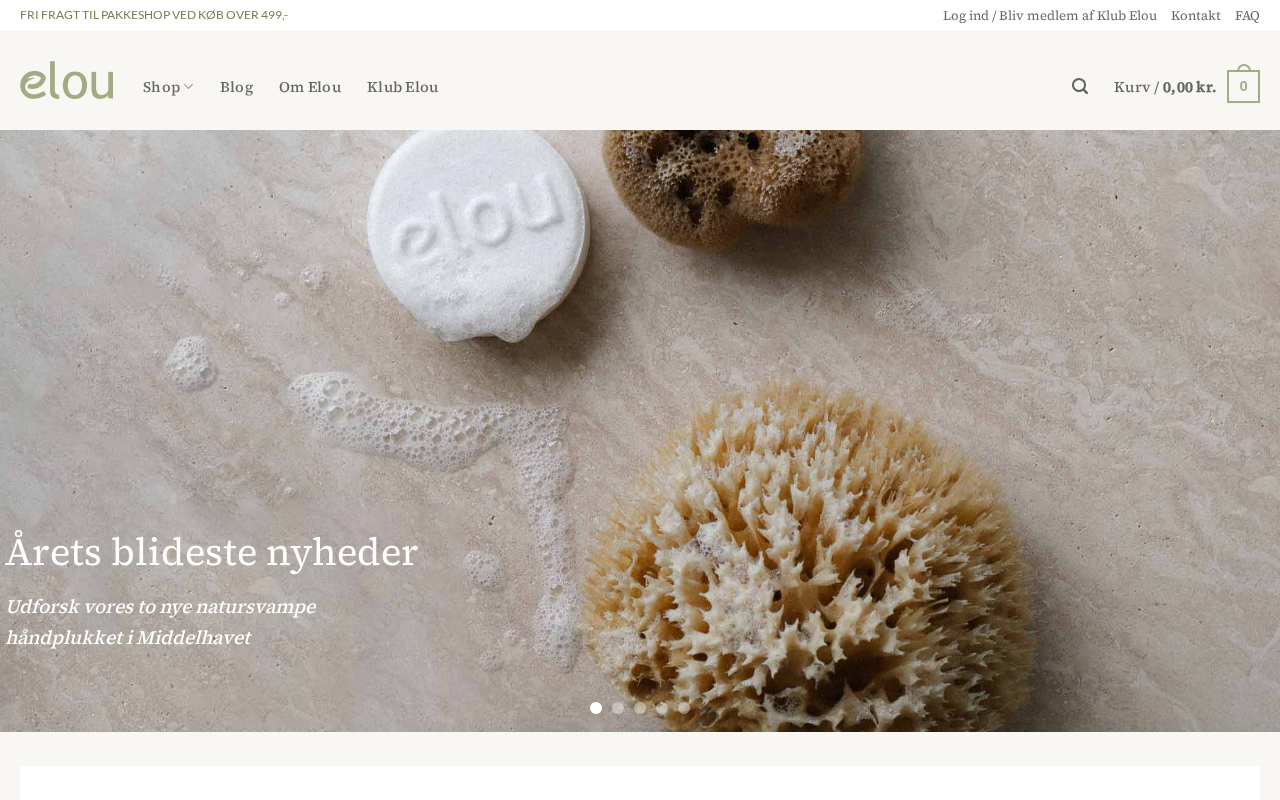Select the third slider dot
Viewport: 1280px width, 800px height.
point(640,708)
